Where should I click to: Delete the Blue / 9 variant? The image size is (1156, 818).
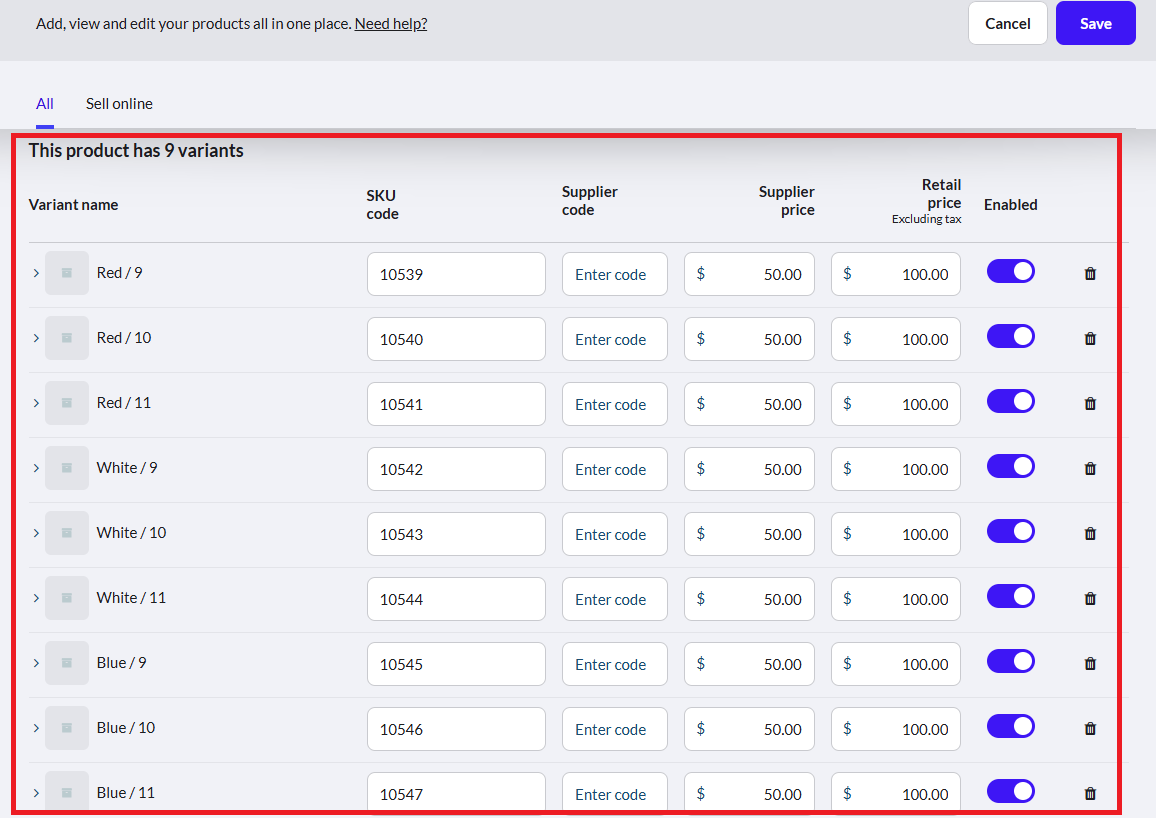tap(1090, 663)
